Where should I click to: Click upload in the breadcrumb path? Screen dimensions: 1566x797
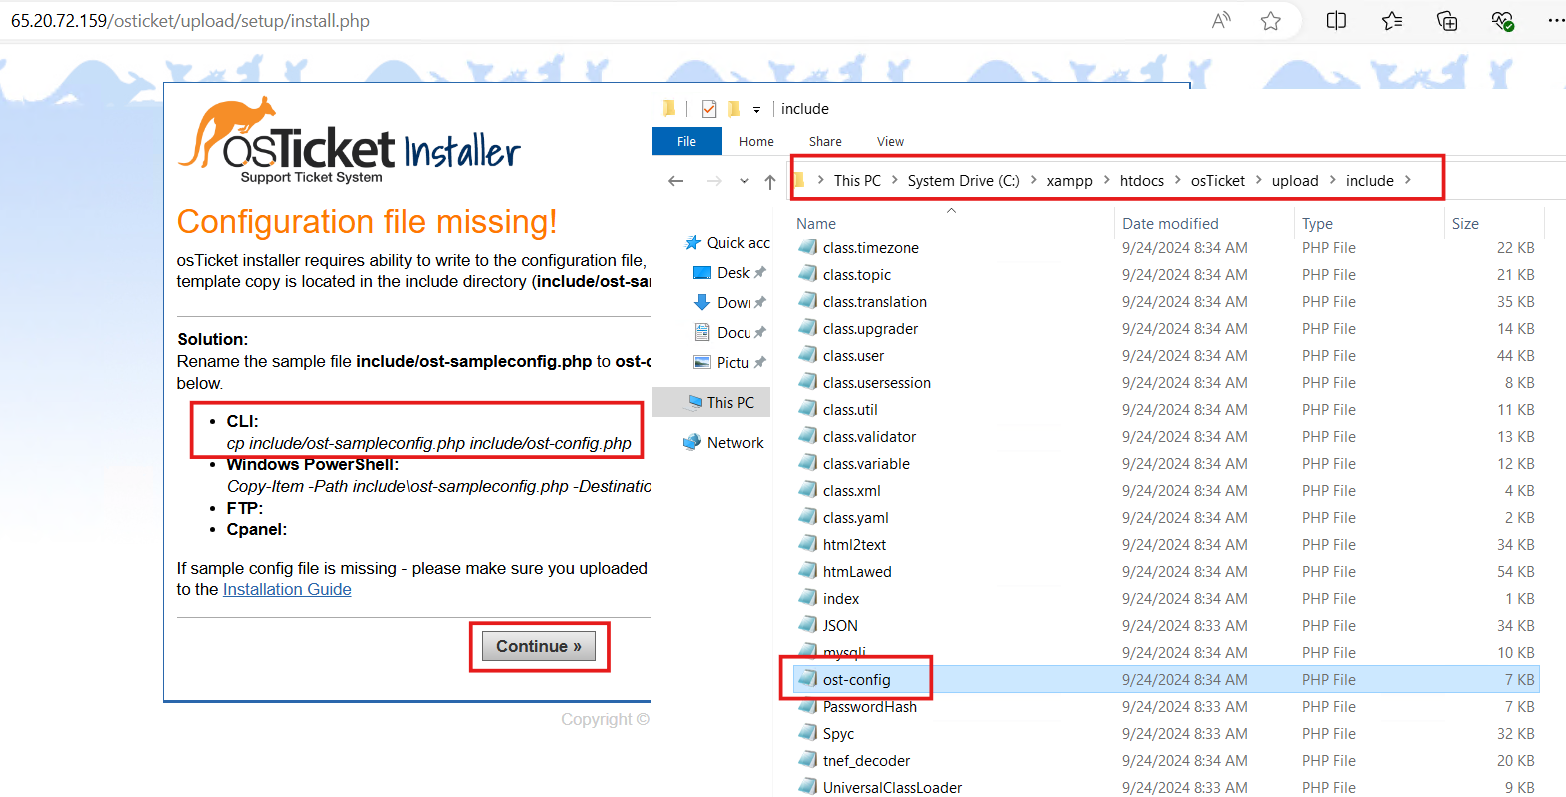[1295, 180]
